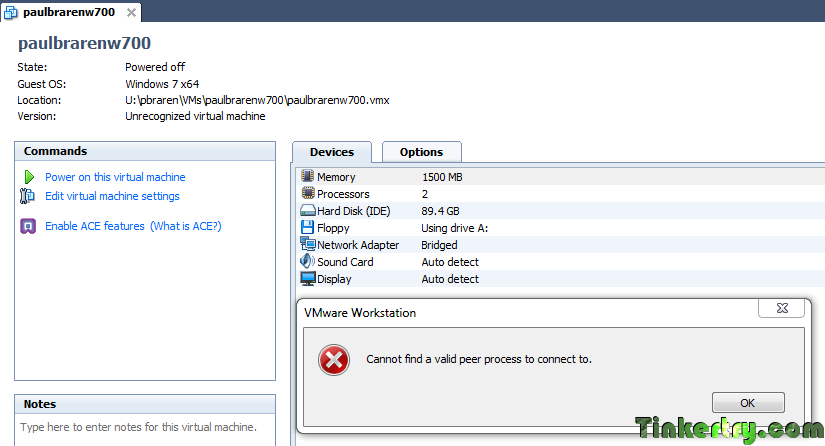Click the Powered off state value
Image resolution: width=825 pixels, height=446 pixels.
[155, 67]
